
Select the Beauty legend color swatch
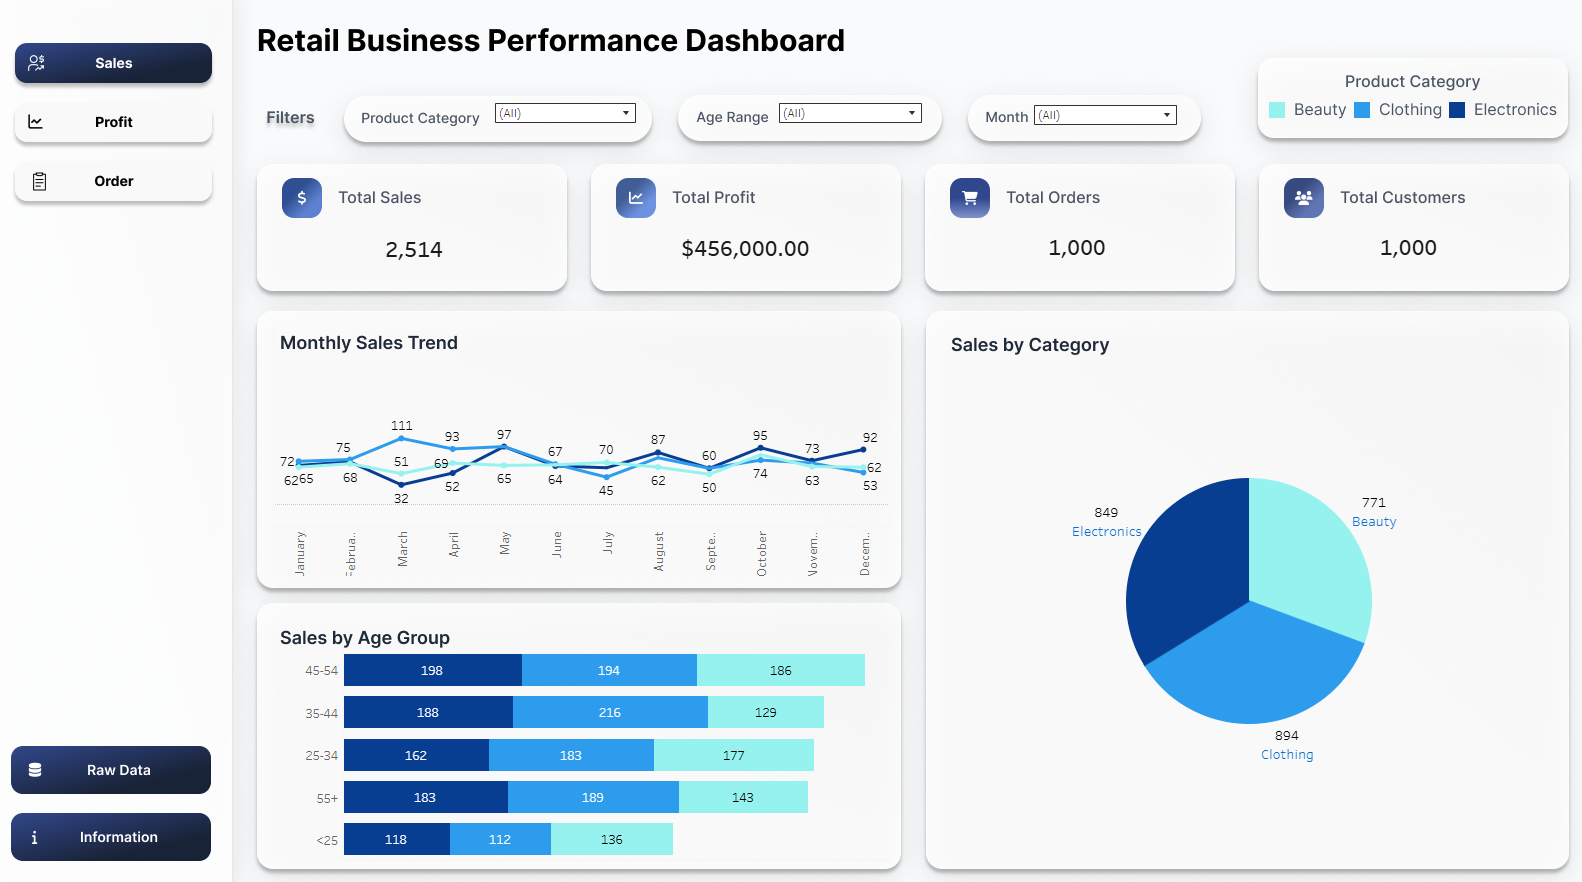[1277, 110]
